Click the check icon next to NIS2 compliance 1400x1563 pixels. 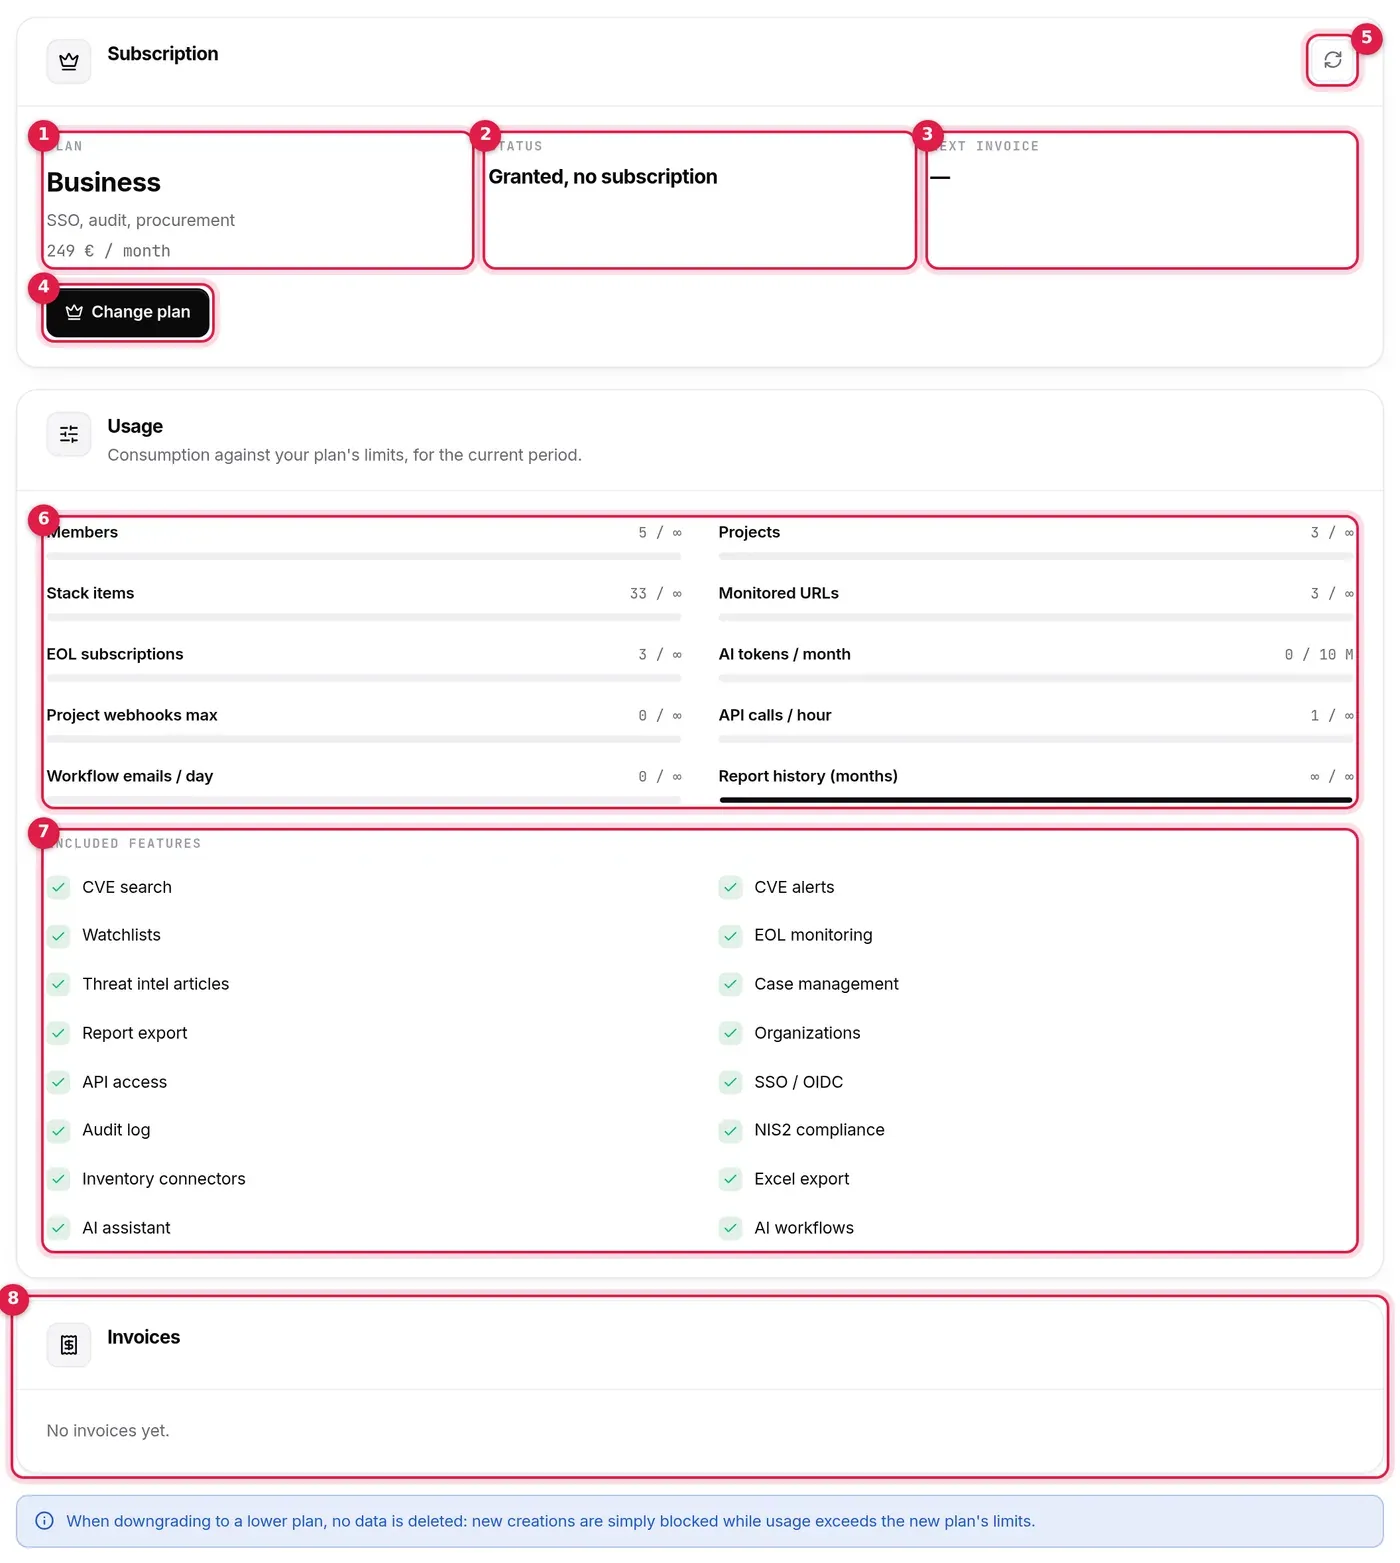tap(731, 1130)
